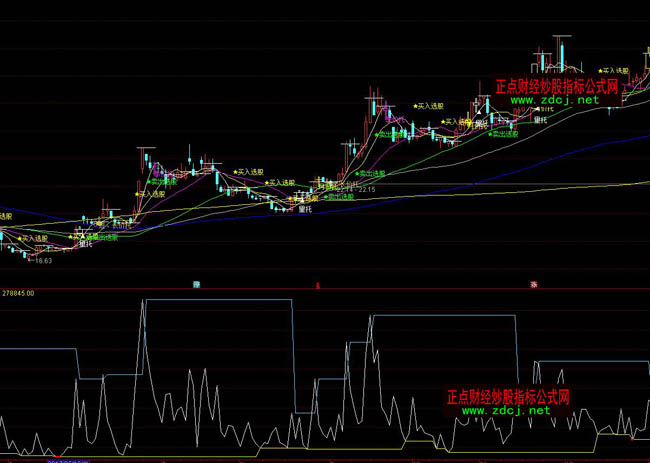
Task: Click the red $ marker on the panel divider
Action: (317, 286)
